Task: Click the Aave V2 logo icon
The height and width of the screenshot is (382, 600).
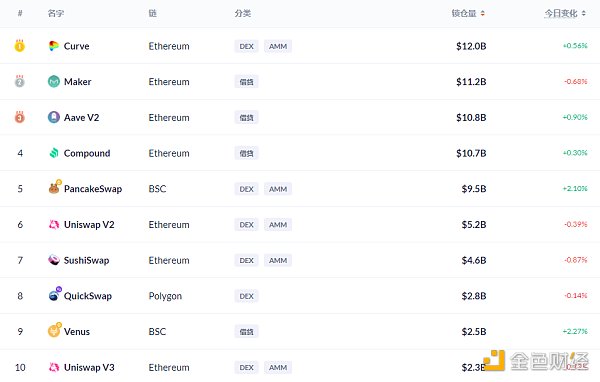Action: click(x=54, y=117)
